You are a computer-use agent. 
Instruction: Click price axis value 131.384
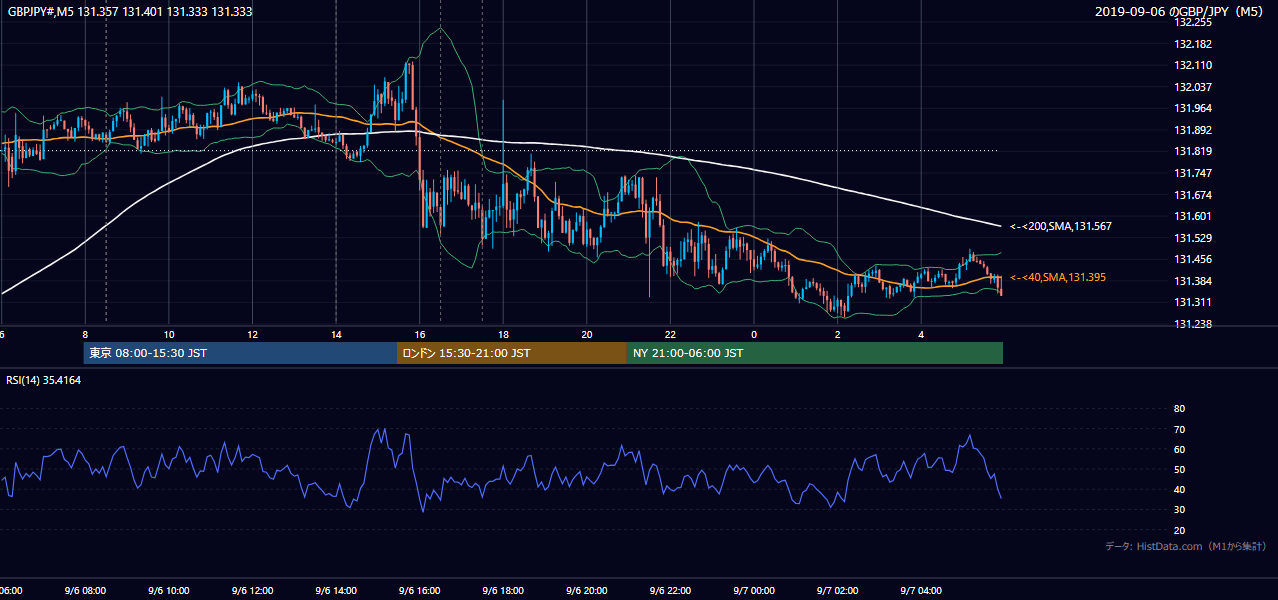(1193, 281)
